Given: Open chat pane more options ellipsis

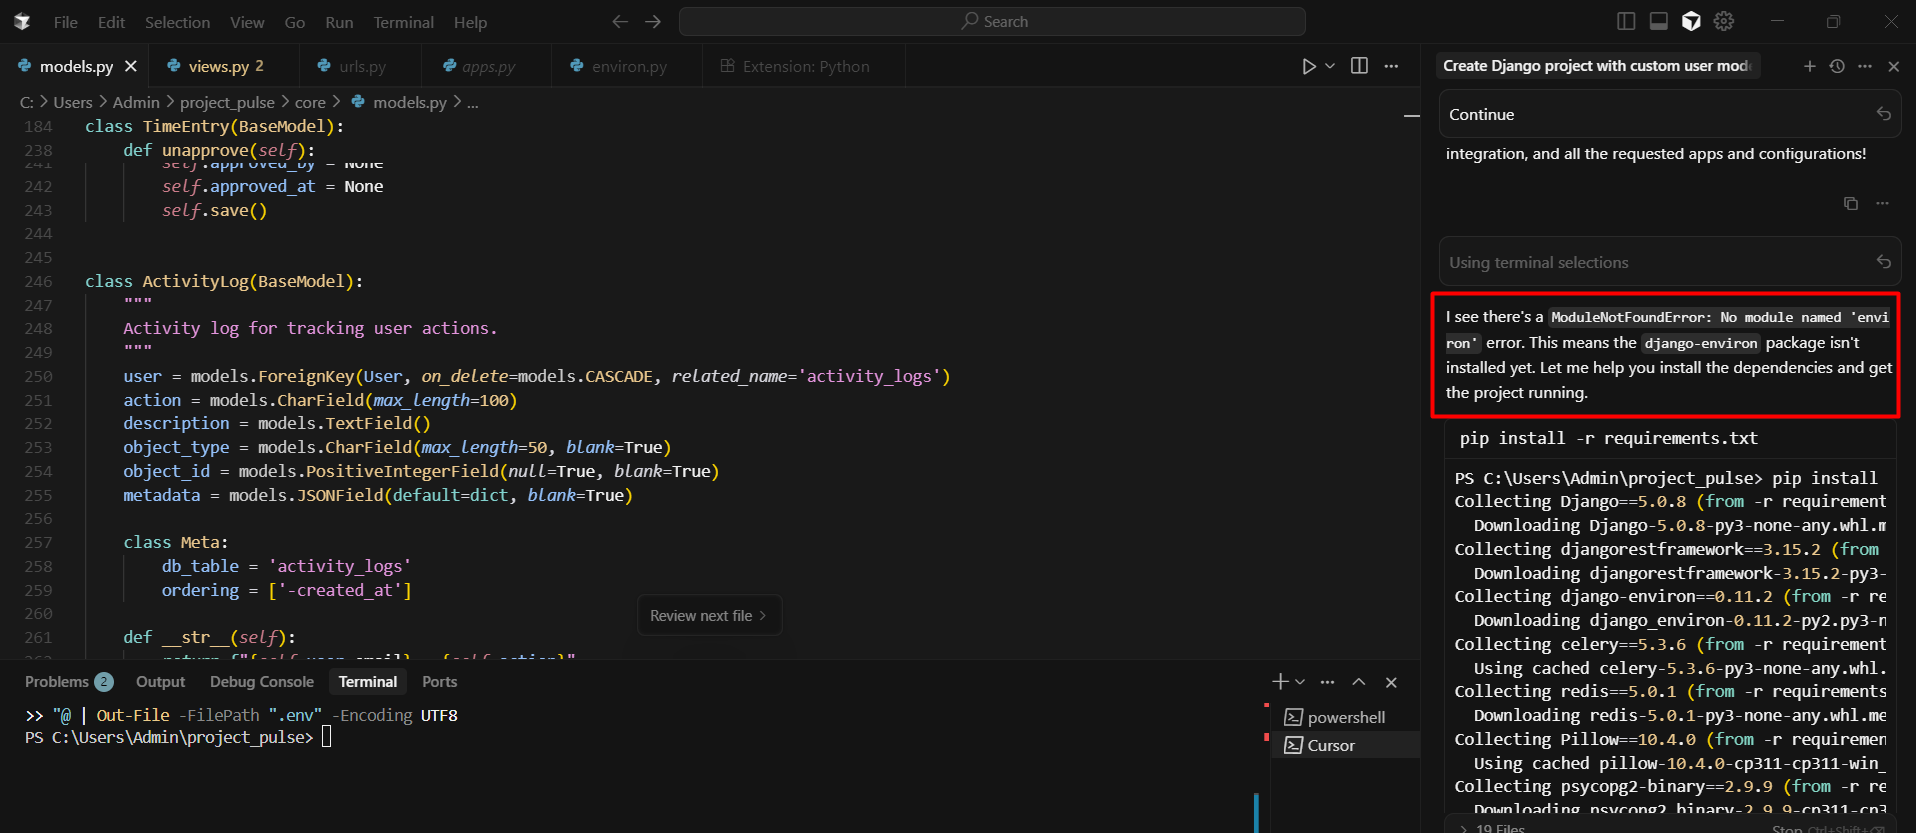Looking at the screenshot, I should 1865,66.
